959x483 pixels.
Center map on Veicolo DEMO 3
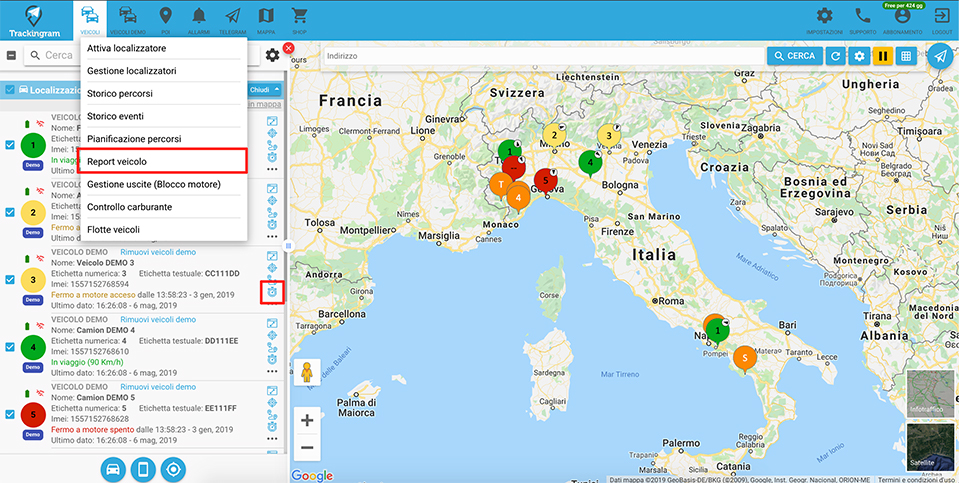(x=272, y=268)
